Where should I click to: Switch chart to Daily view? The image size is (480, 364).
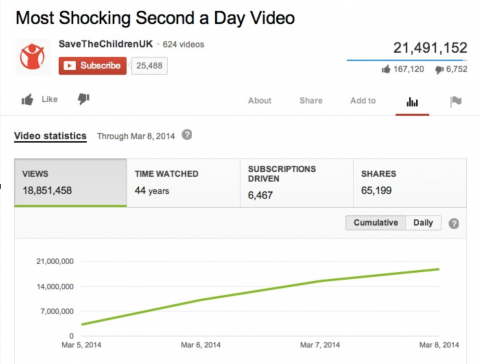coord(423,223)
